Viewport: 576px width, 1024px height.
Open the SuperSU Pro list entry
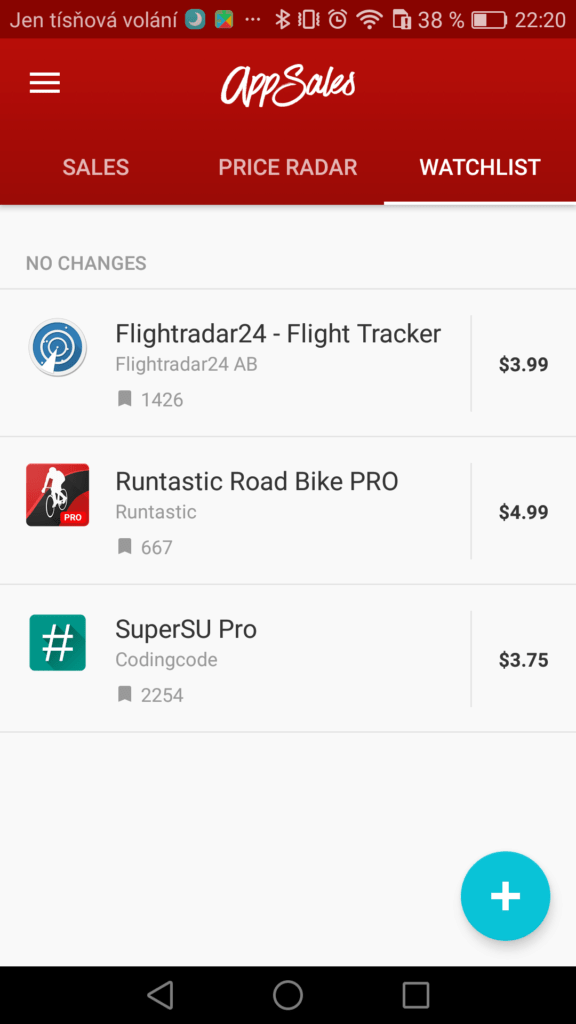(288, 658)
